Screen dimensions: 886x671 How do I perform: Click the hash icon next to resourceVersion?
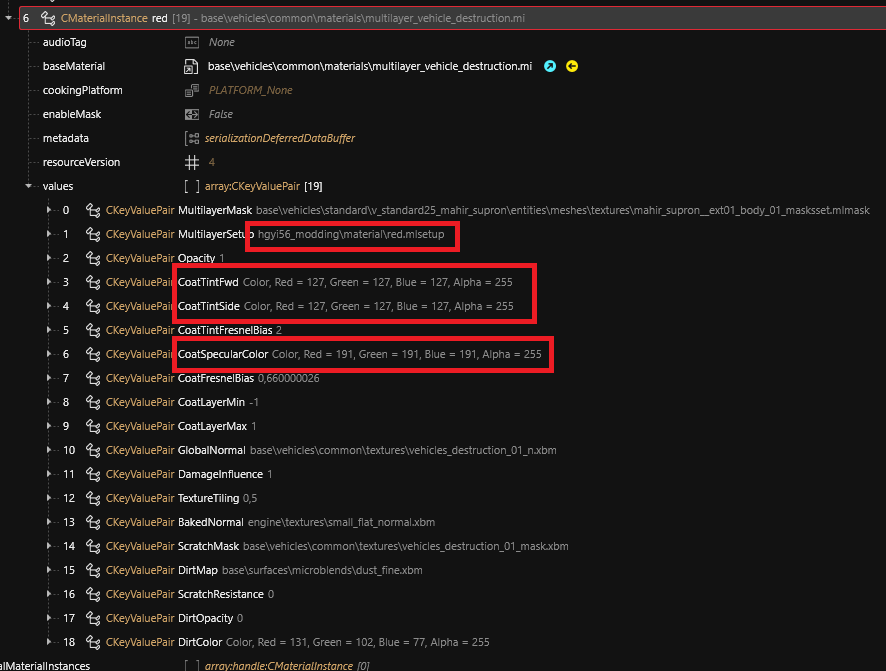192,162
